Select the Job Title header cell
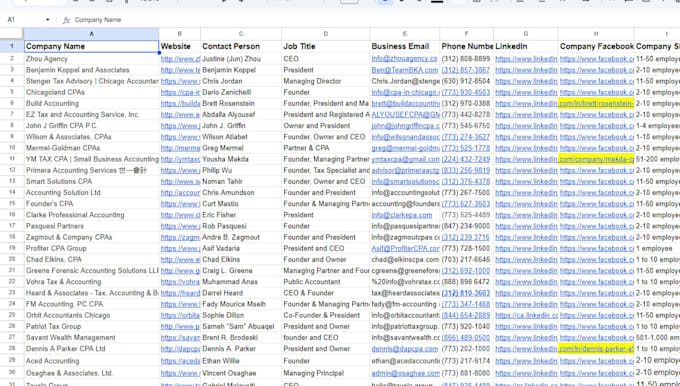Image resolution: width=680 pixels, height=386 pixels. tap(325, 46)
